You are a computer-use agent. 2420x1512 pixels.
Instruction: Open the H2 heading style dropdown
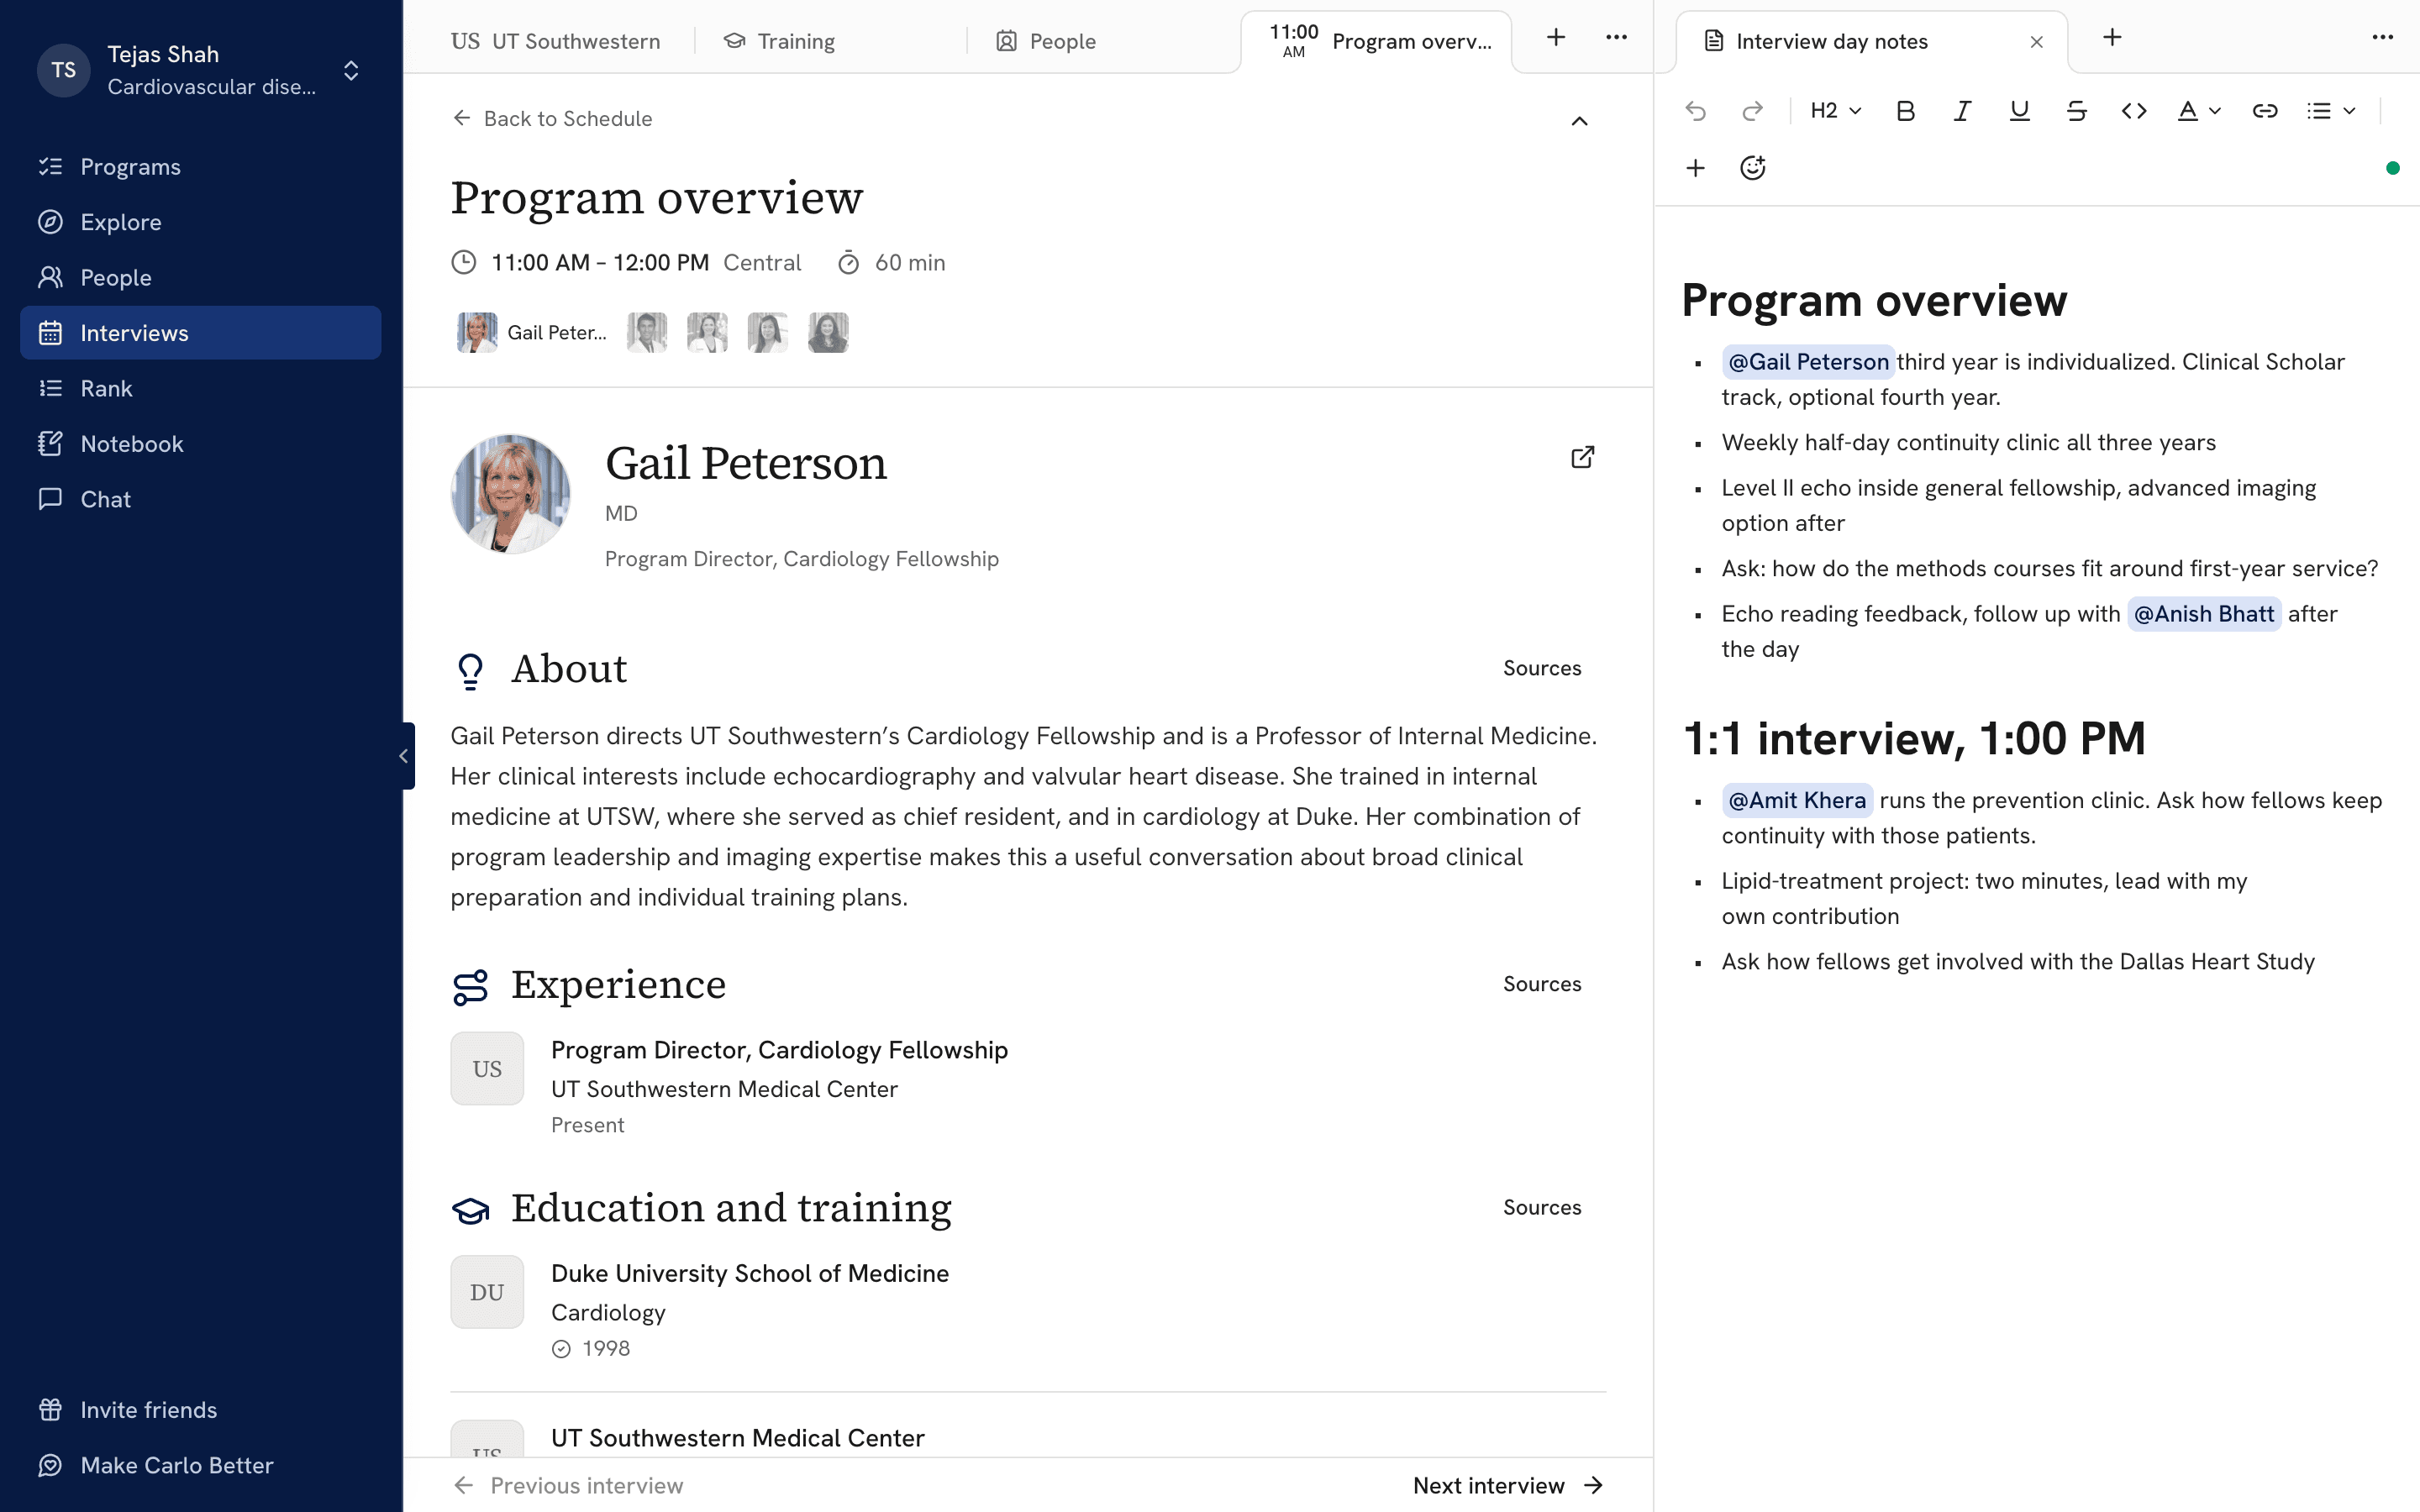pyautogui.click(x=1836, y=111)
